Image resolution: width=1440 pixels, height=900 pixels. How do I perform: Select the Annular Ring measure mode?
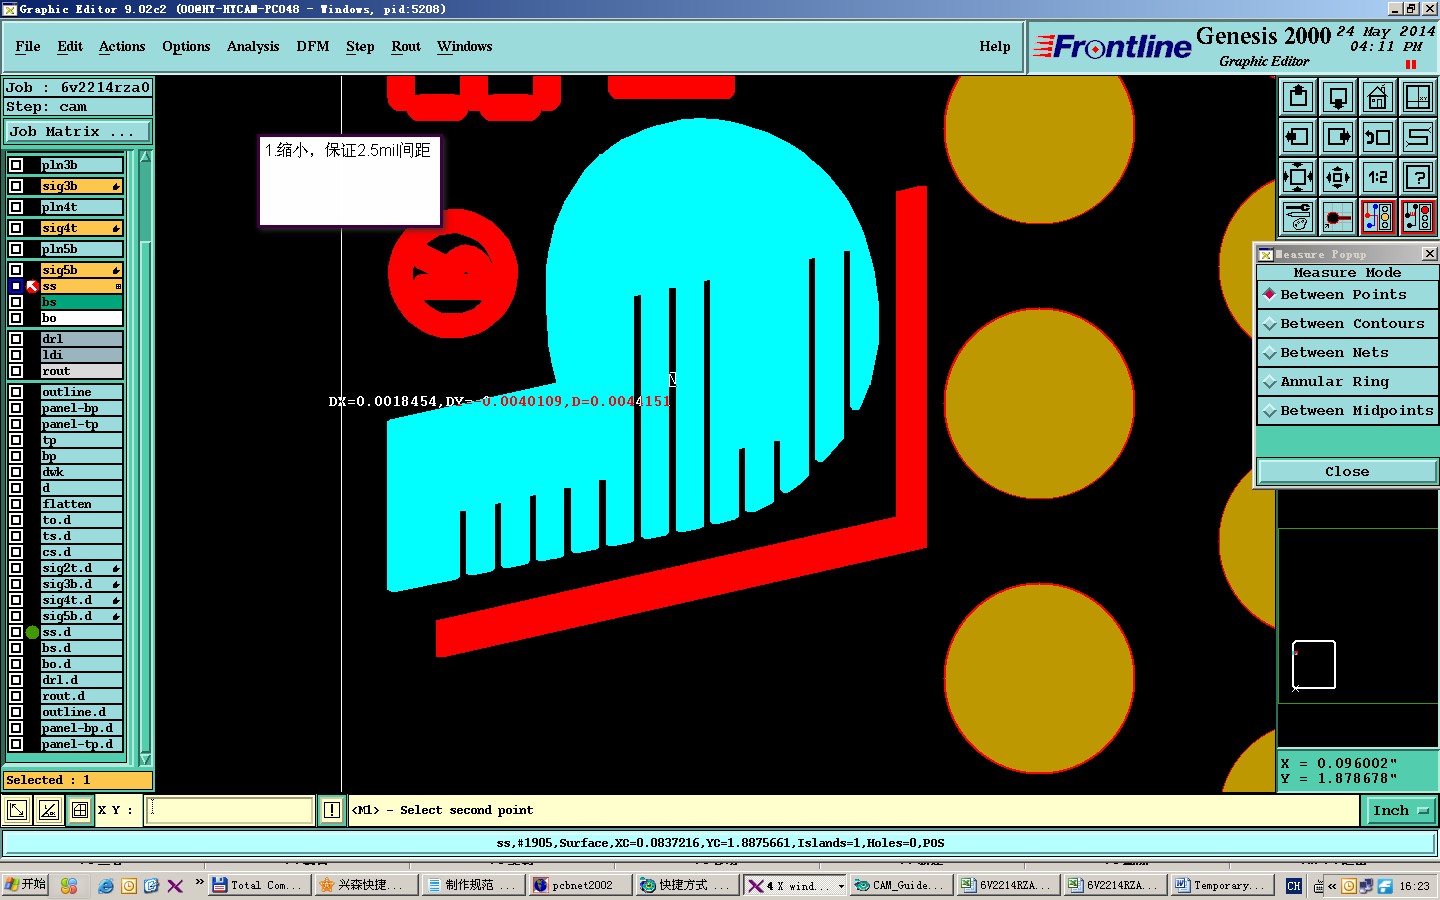point(1347,382)
